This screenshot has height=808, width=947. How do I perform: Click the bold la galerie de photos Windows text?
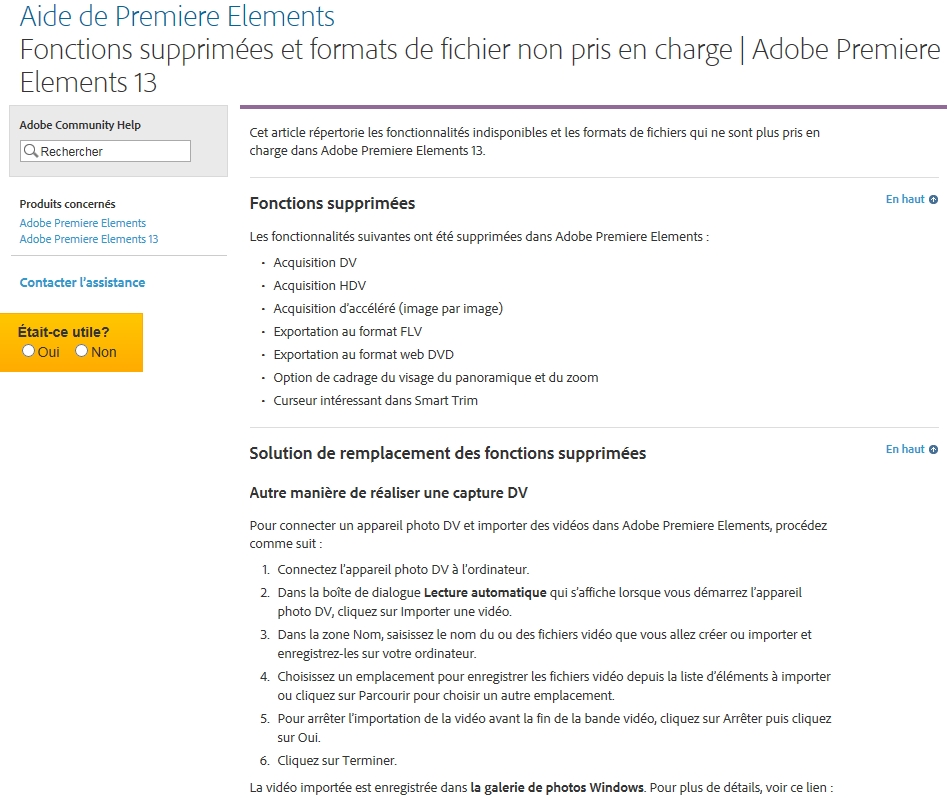point(557,787)
